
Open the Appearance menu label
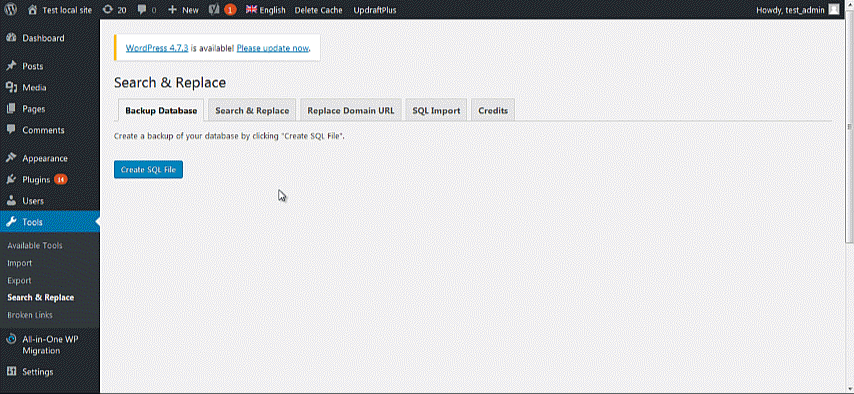45,158
